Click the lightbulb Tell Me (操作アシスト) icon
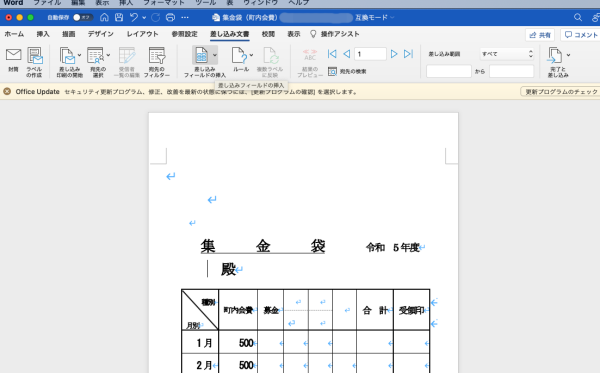 coord(313,34)
